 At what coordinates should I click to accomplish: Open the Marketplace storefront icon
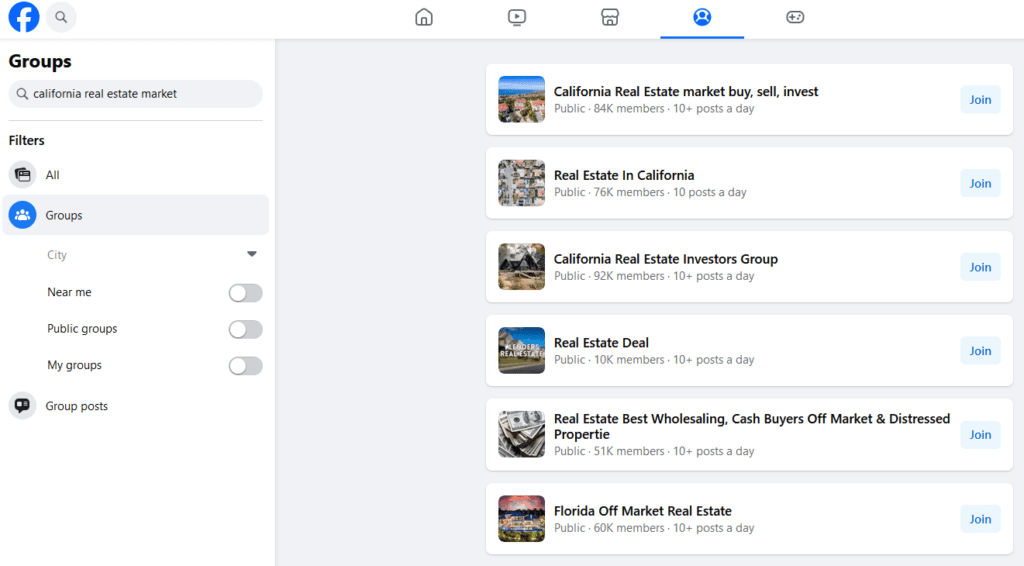coord(609,17)
